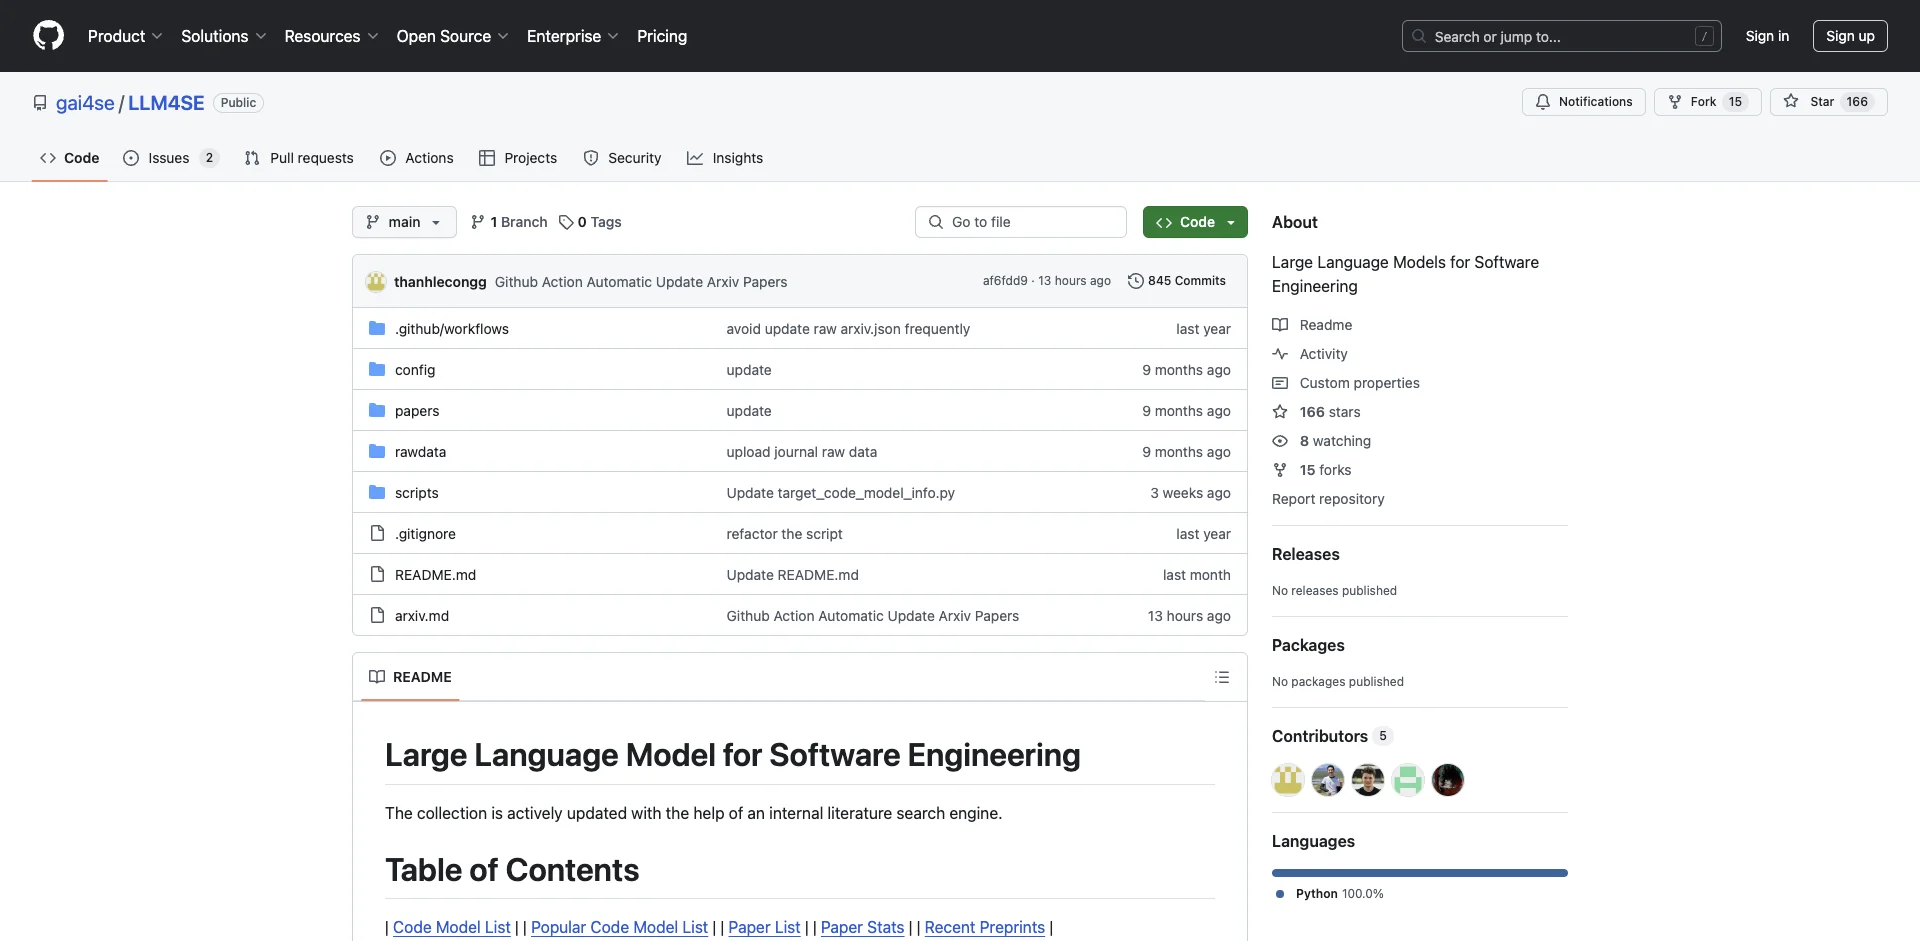
Task: Expand the Resources menu
Action: point(331,36)
